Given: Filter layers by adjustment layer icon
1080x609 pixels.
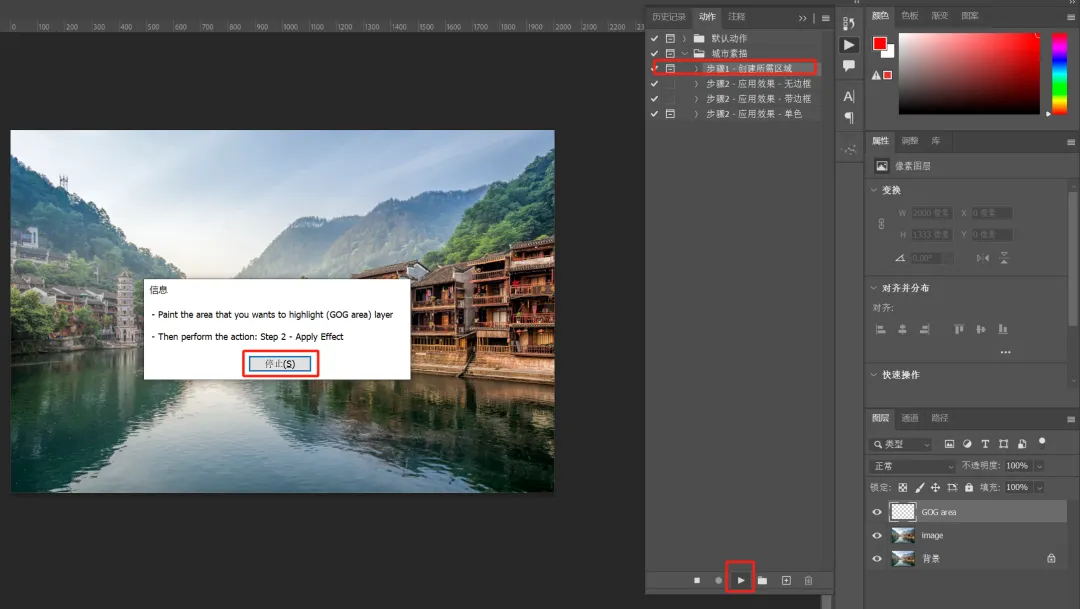Looking at the screenshot, I should [x=967, y=444].
